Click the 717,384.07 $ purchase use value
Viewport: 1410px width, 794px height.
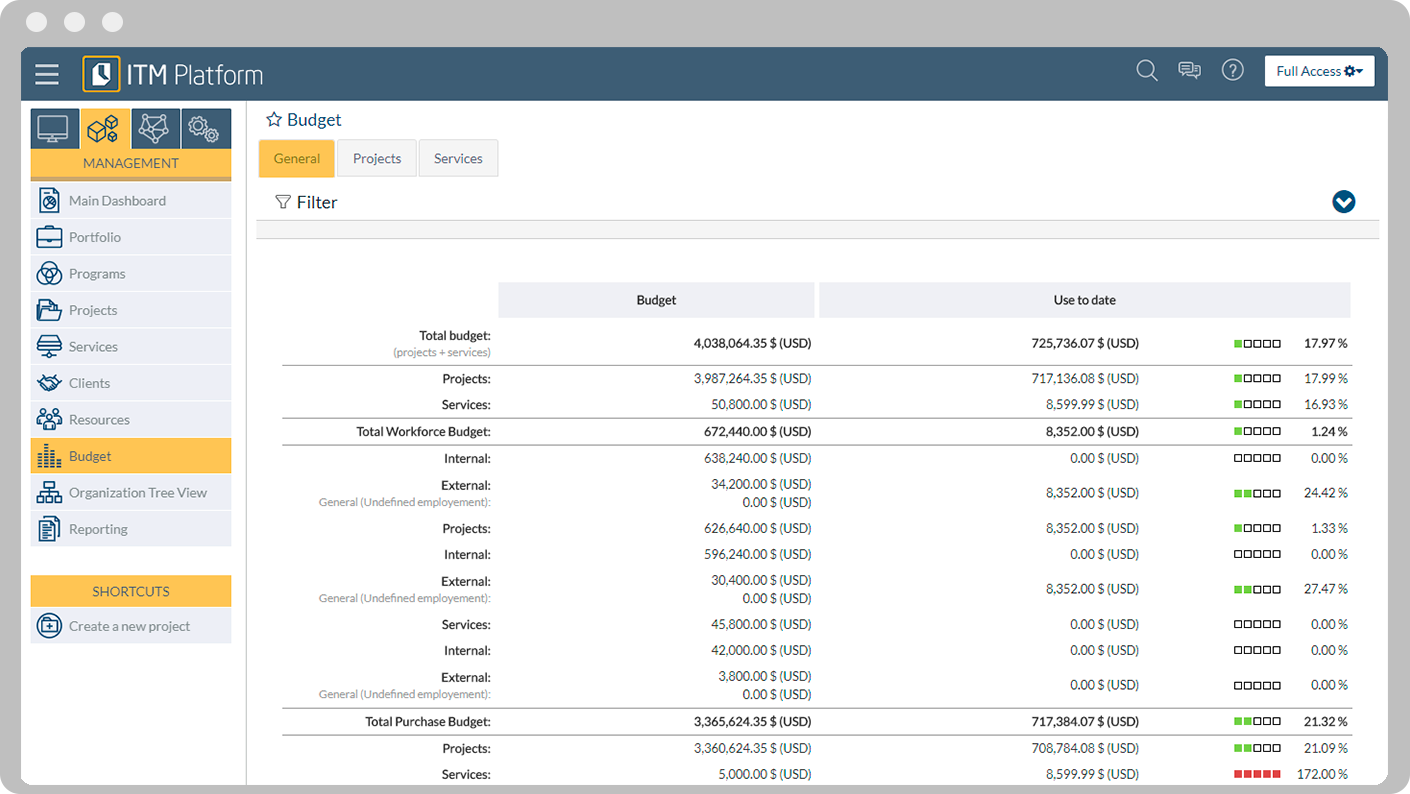[1085, 722]
